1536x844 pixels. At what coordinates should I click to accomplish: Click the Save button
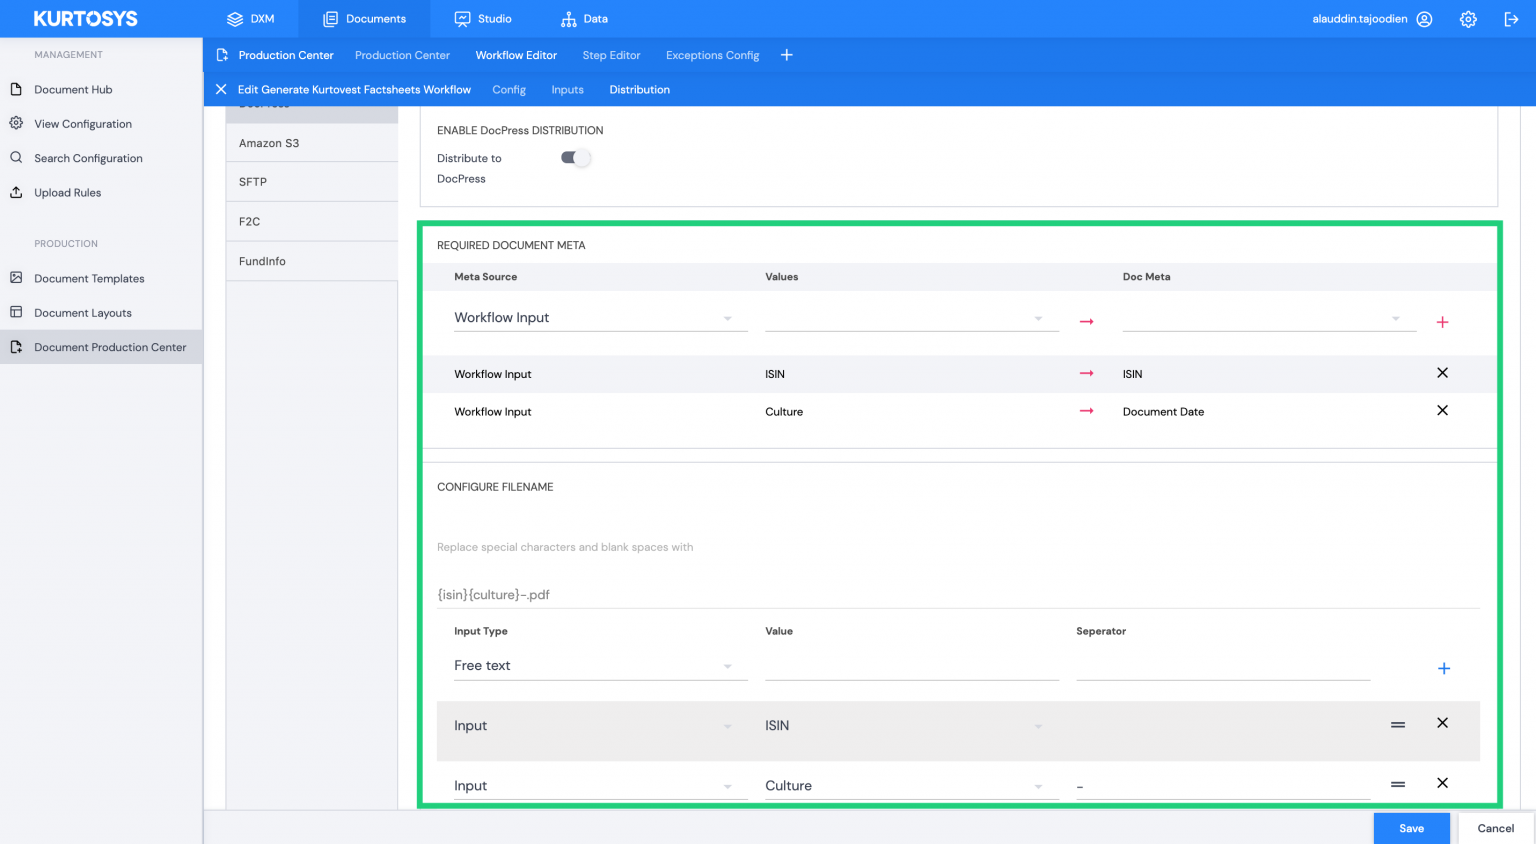(x=1411, y=828)
